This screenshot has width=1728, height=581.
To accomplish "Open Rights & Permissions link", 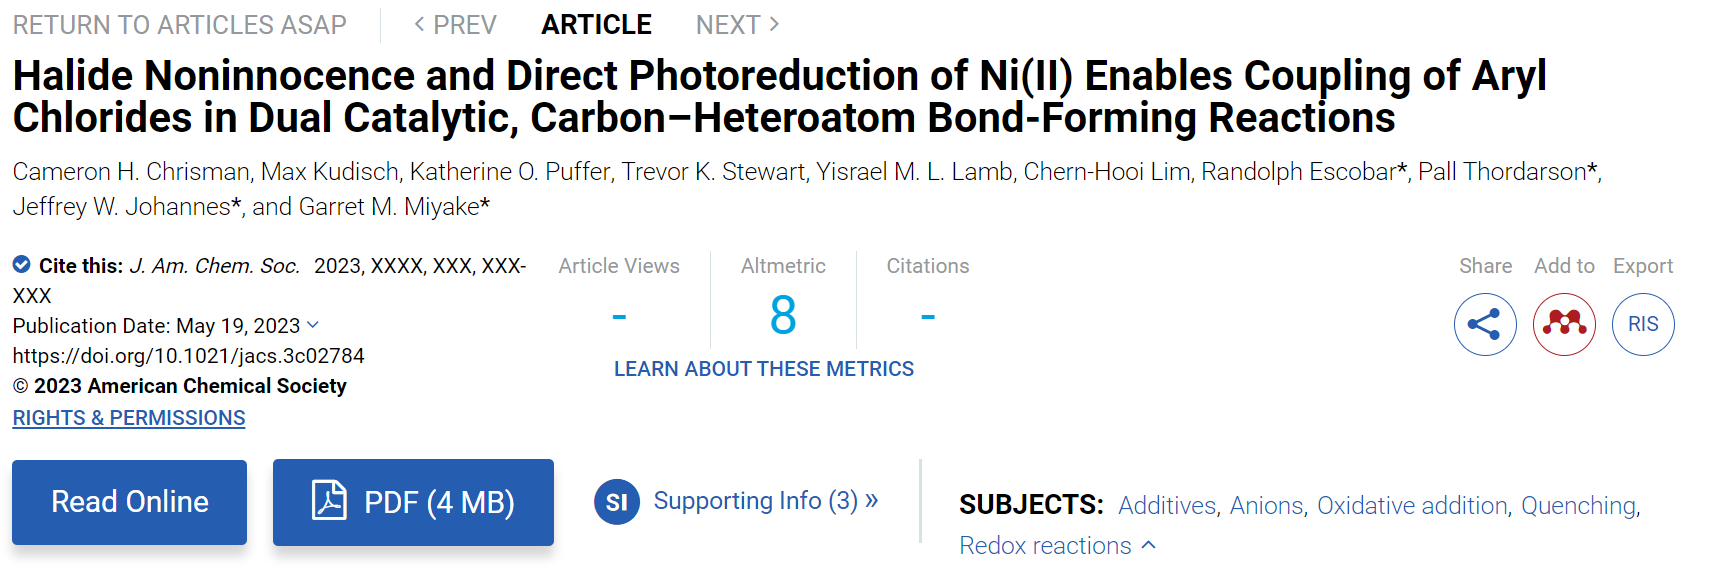I will [x=129, y=418].
